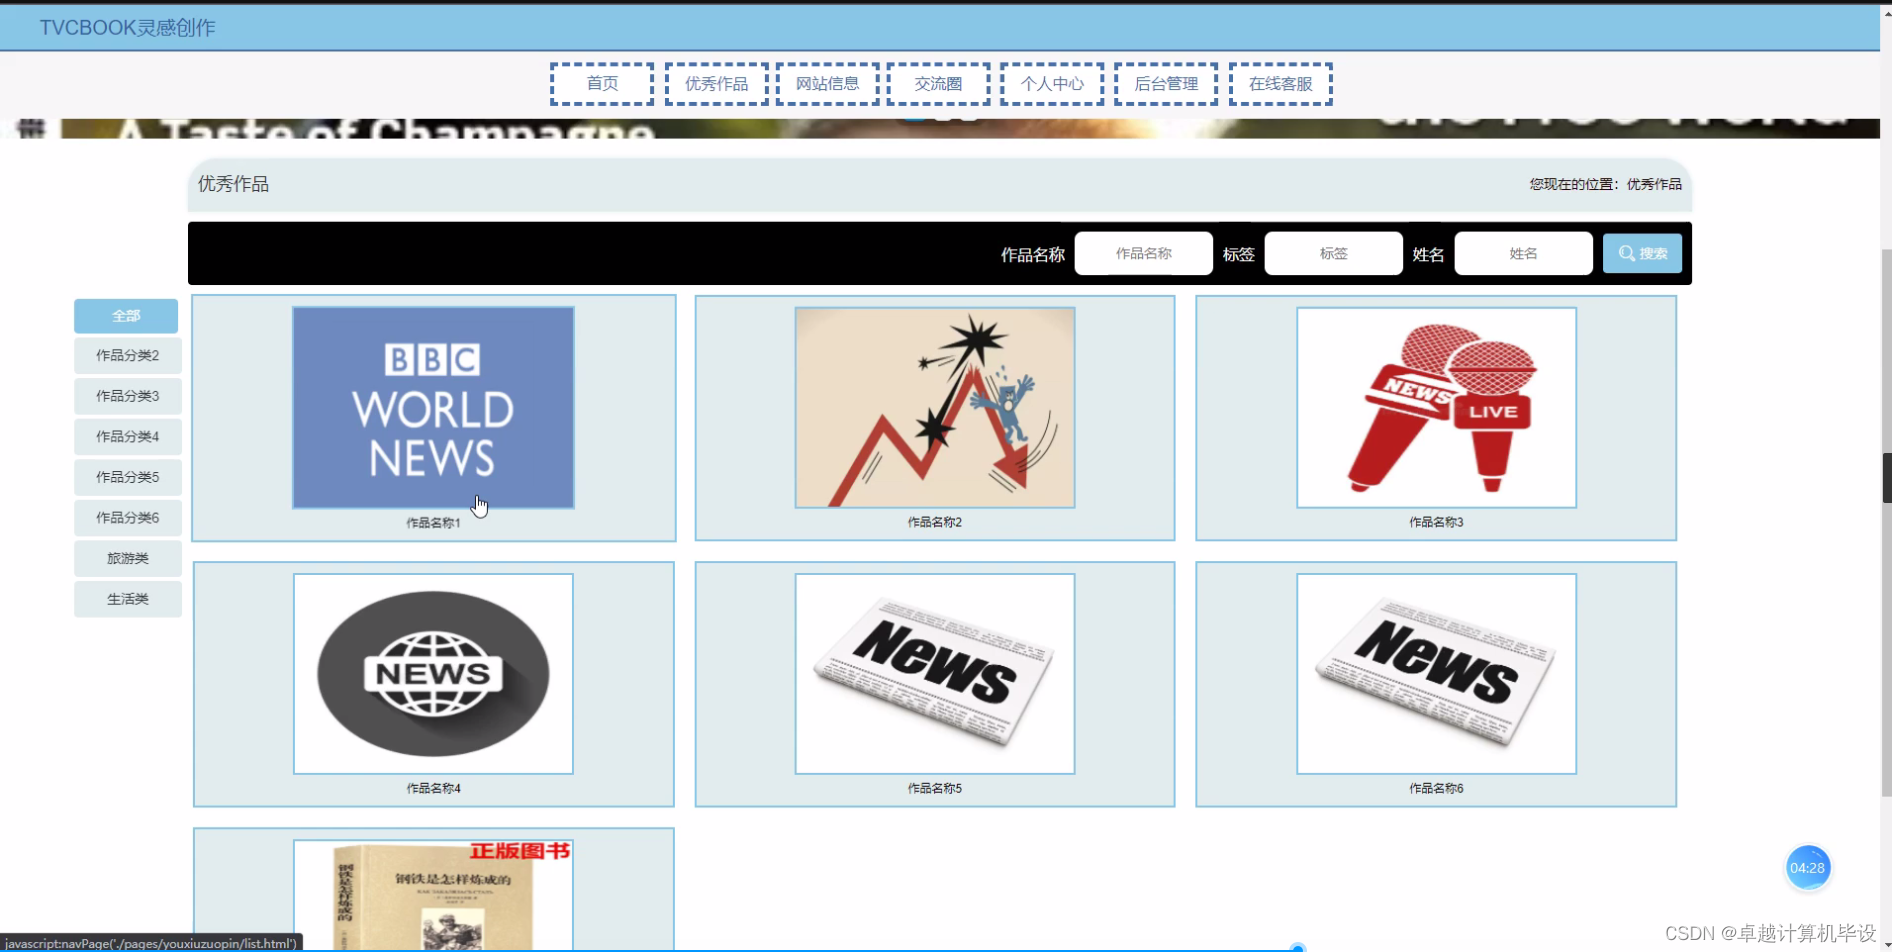Open the 优秀作品 nav item

[716, 84]
